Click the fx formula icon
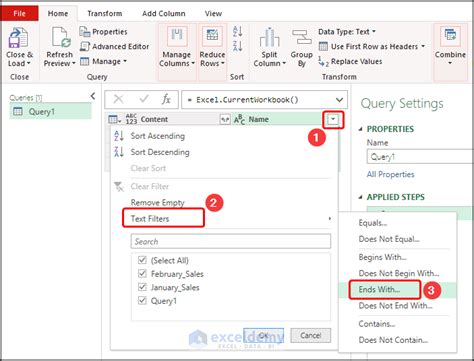Image resolution: width=474 pixels, height=361 pixels. [166, 99]
